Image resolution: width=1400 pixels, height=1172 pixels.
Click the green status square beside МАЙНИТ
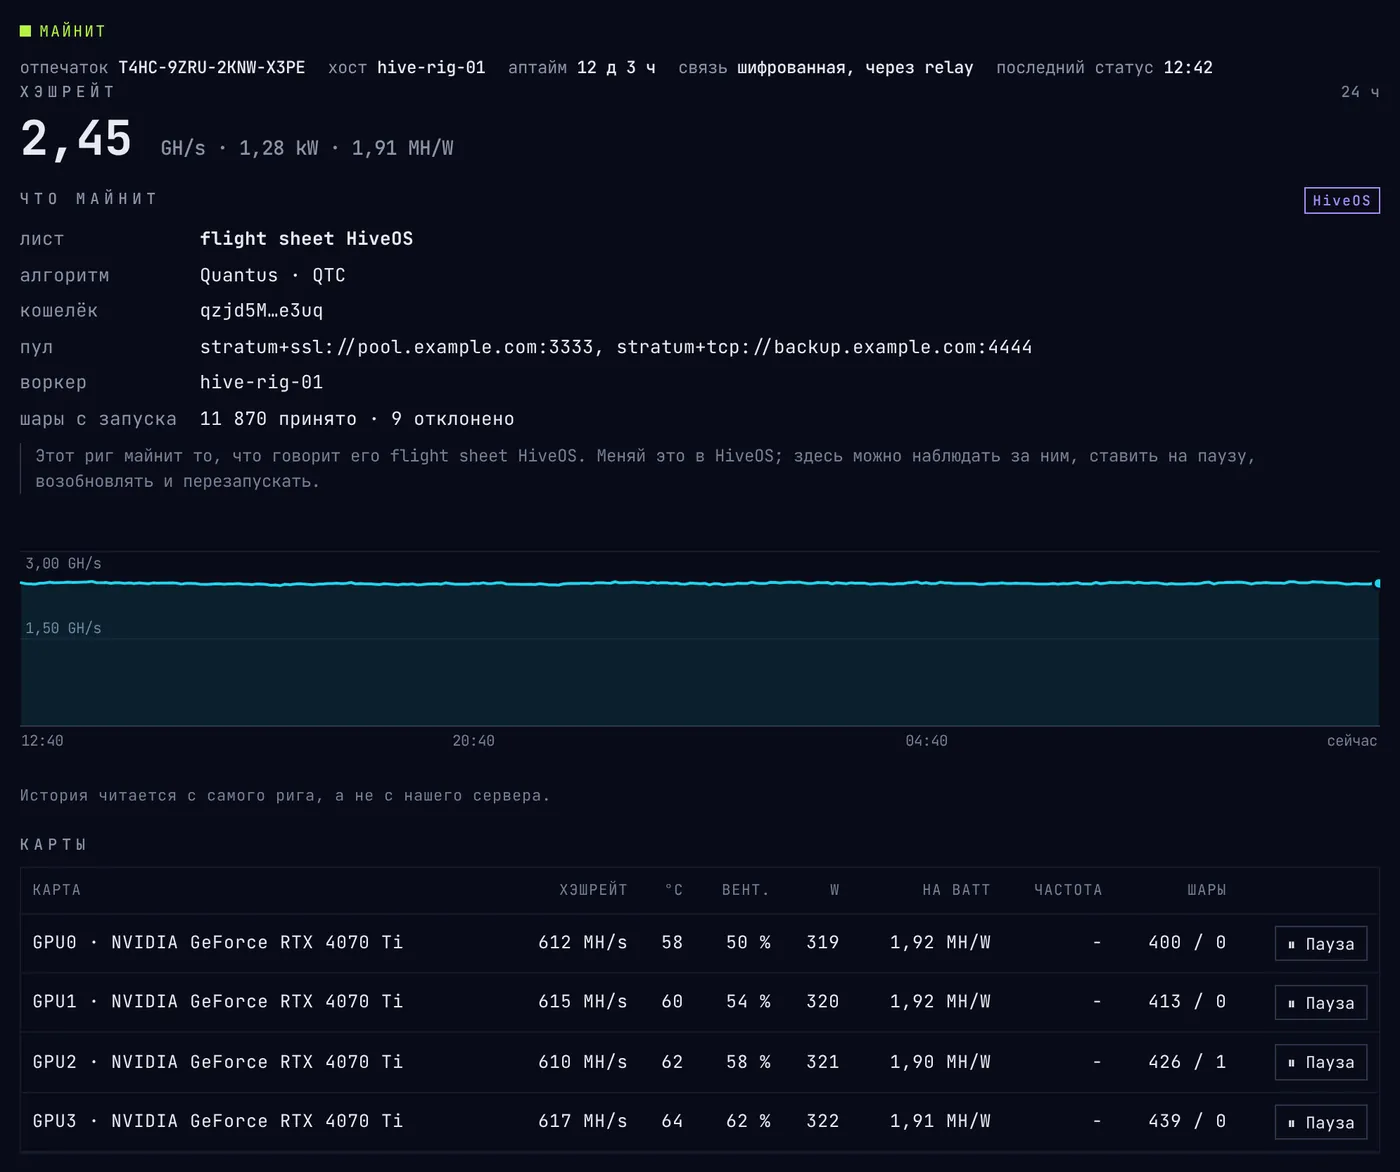26,31
